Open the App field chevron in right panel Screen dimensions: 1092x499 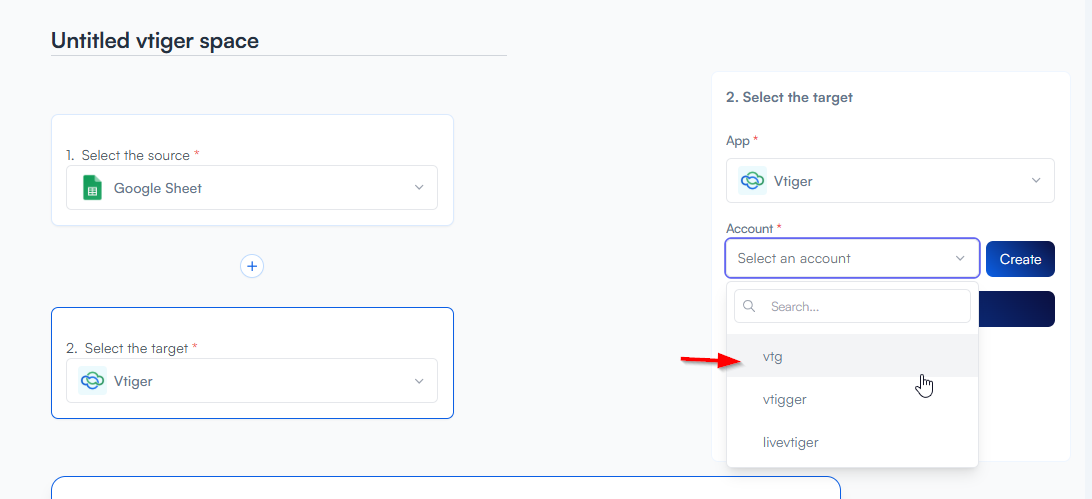1035,181
